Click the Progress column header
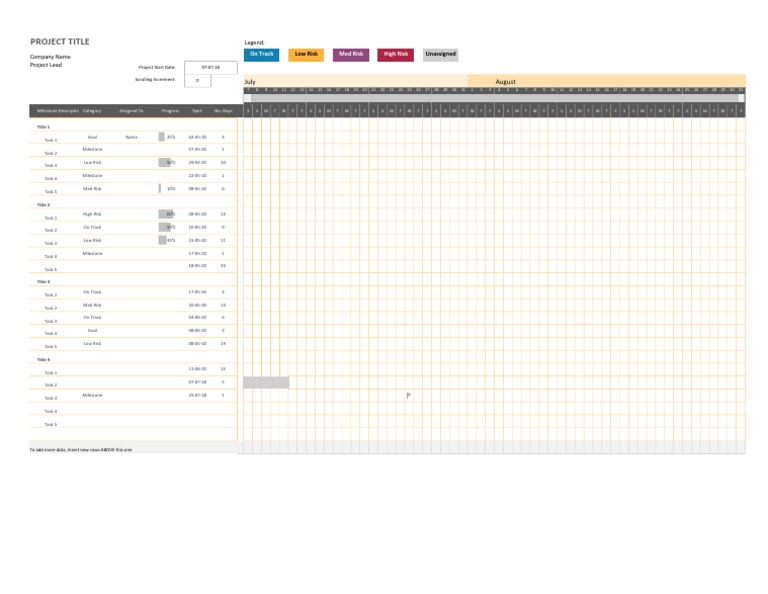768x594 pixels. (x=170, y=111)
